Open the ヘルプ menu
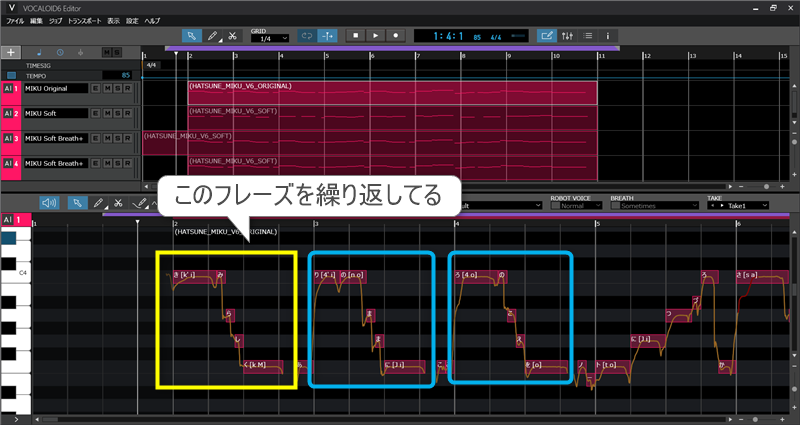This screenshot has width=800, height=425. (x=152, y=21)
